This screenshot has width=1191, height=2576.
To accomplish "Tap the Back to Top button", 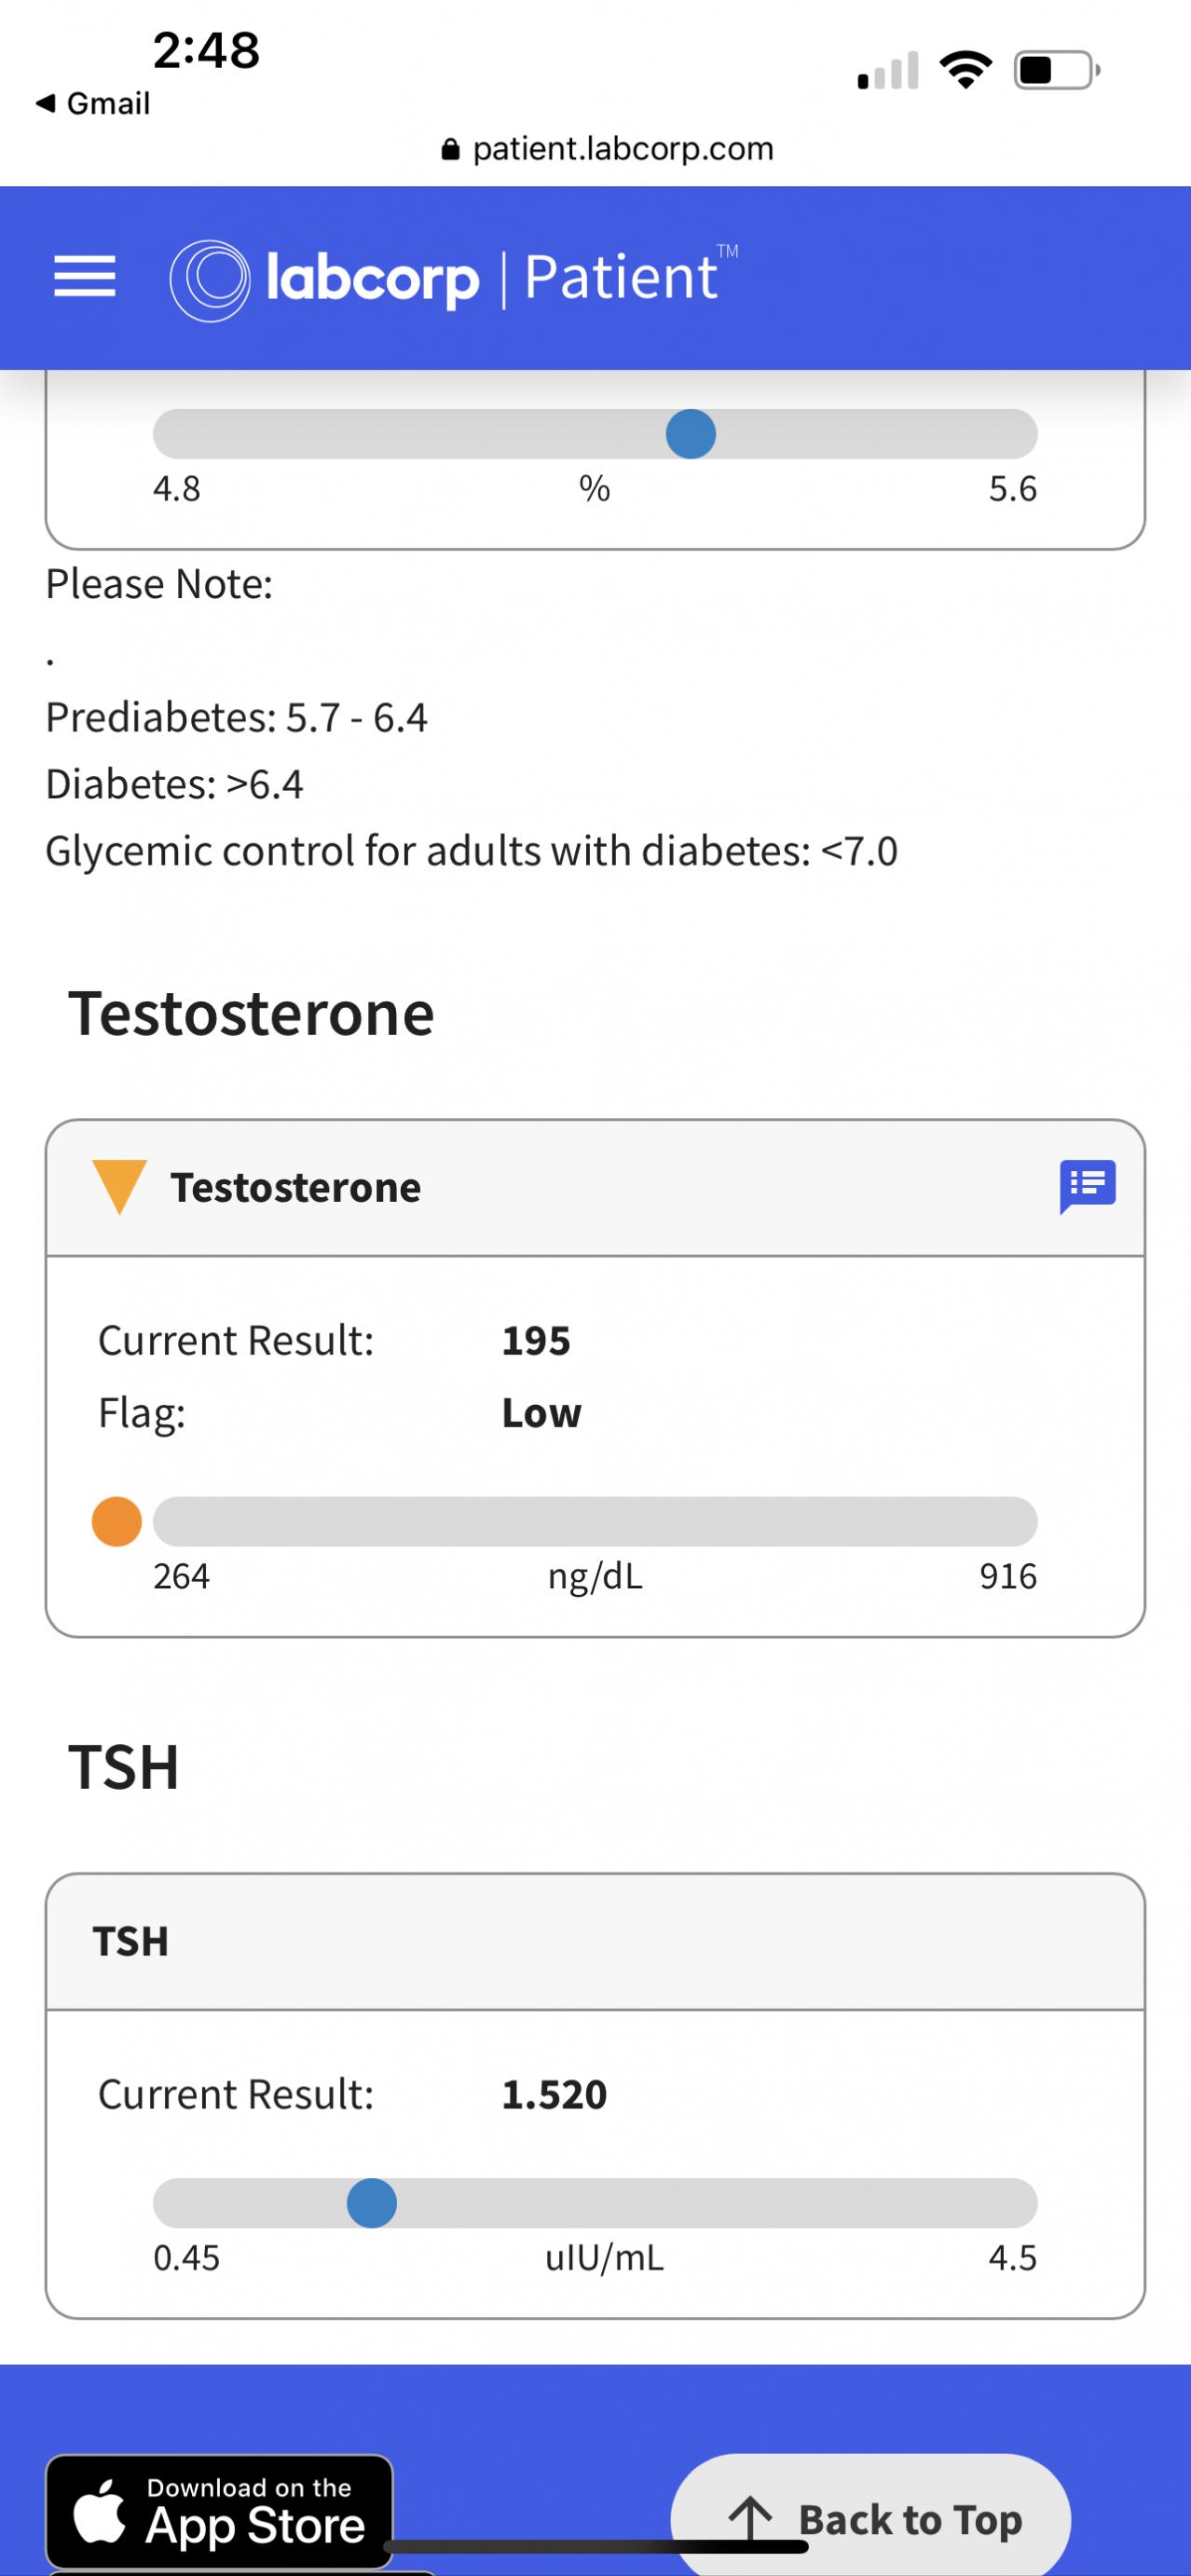I will click(871, 2518).
